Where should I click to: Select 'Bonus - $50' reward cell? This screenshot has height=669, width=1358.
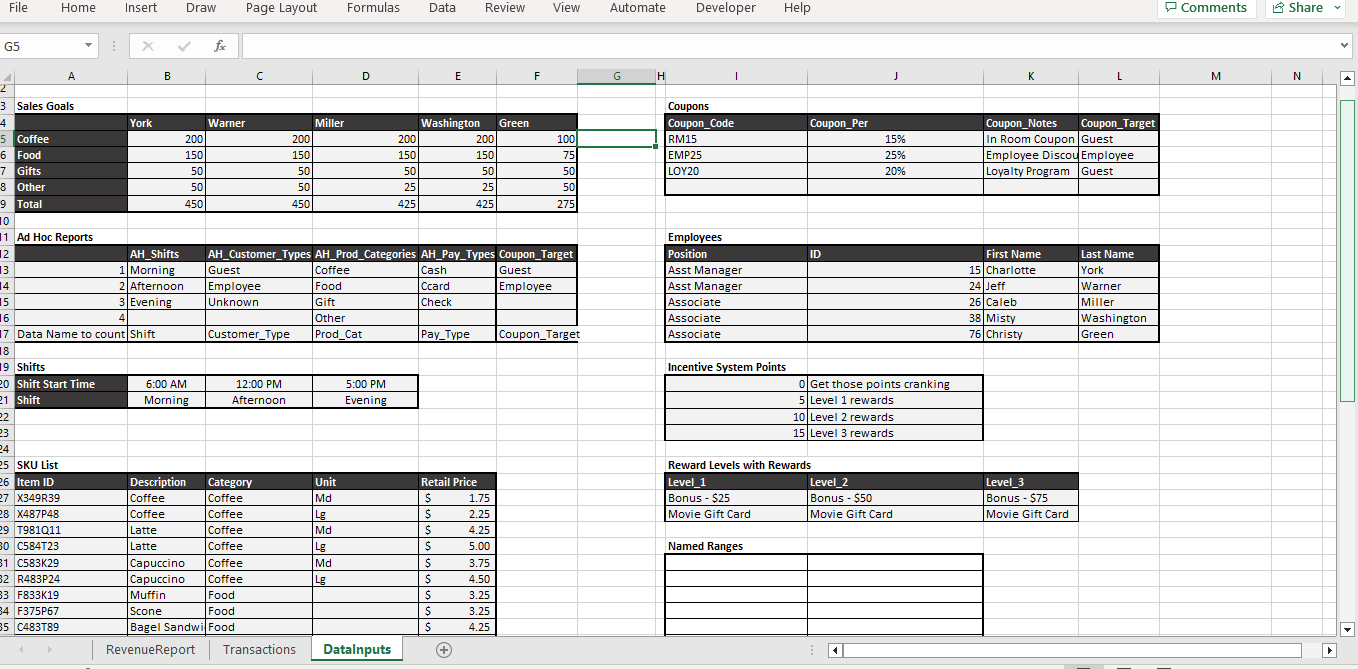[x=895, y=498]
